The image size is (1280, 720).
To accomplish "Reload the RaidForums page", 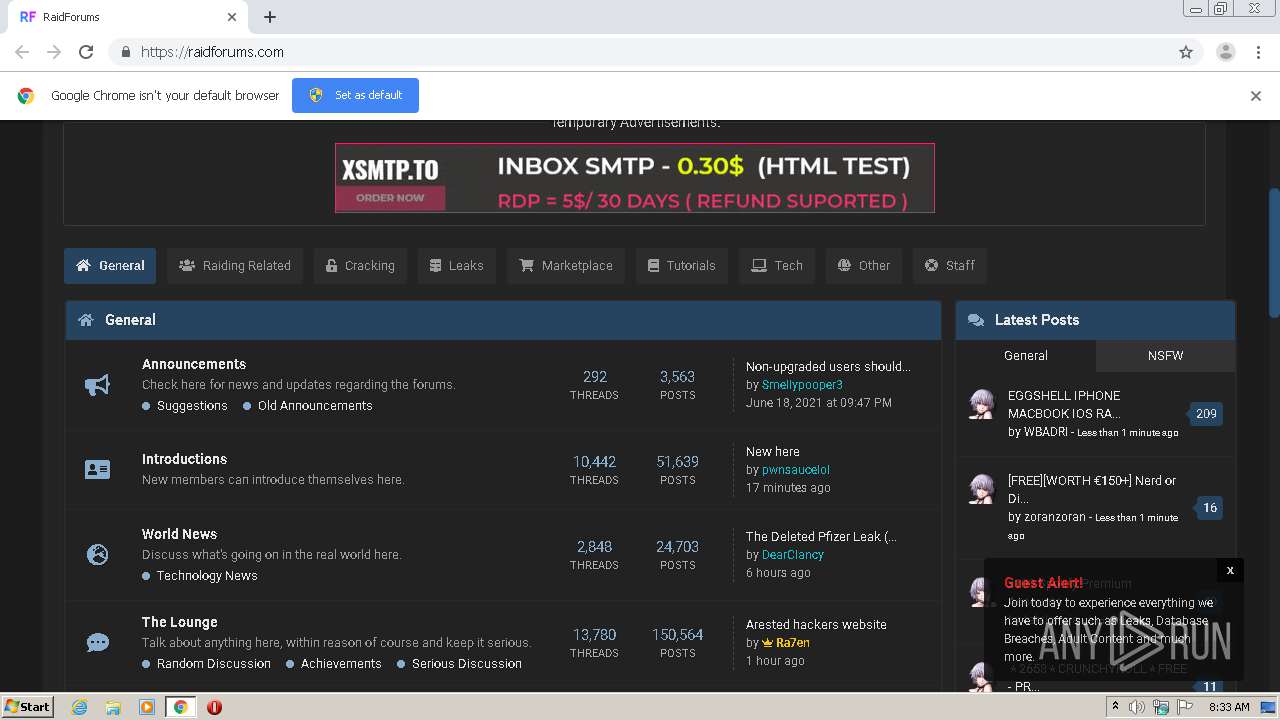I will tap(86, 52).
